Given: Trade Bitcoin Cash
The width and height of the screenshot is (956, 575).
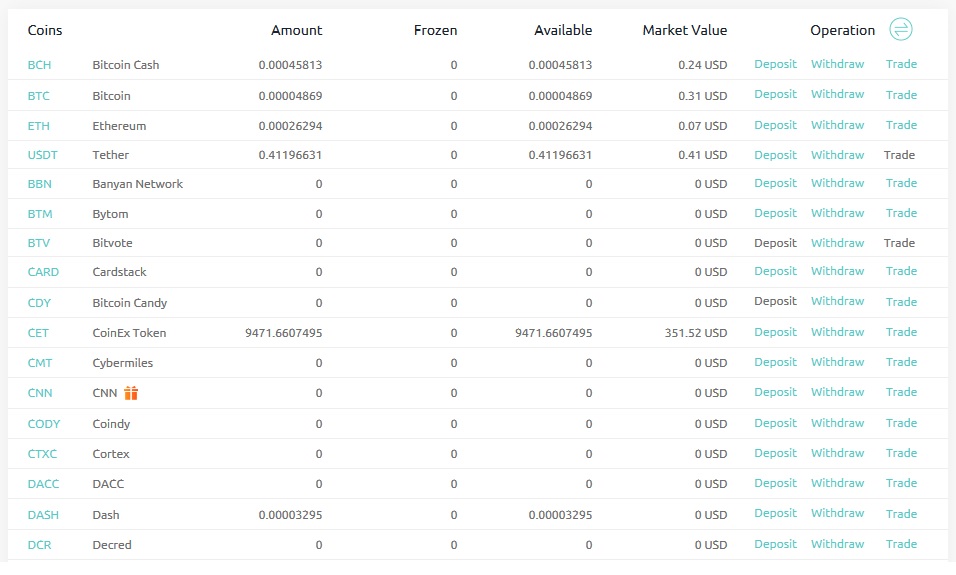Looking at the screenshot, I should (901, 64).
